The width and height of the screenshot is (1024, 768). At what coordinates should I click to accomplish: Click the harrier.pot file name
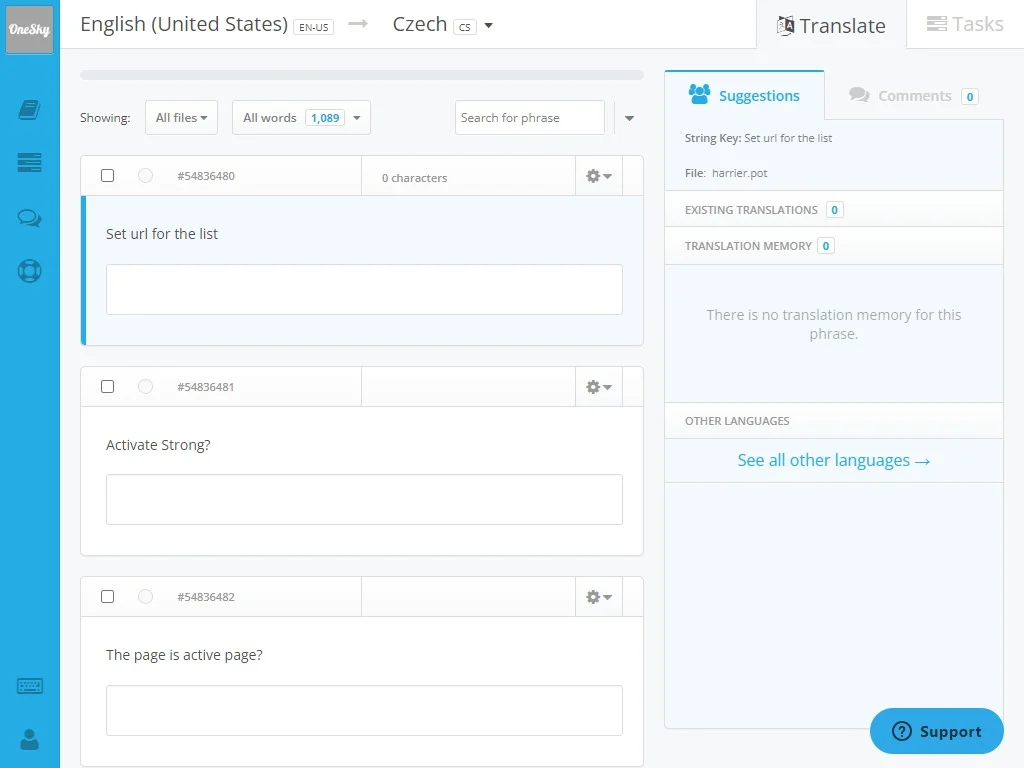[x=739, y=173]
